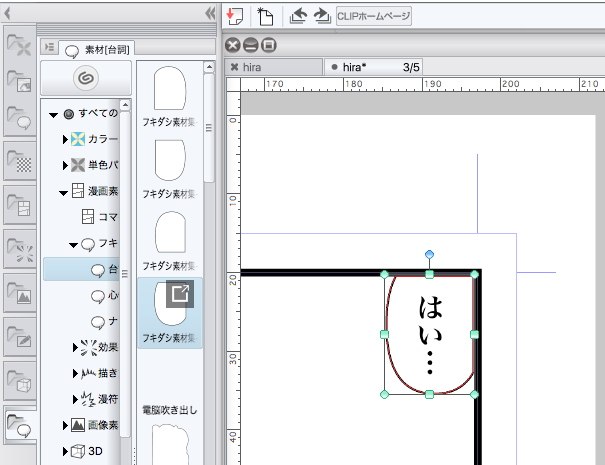Expand the 単色パターン folder
The width and height of the screenshot is (605, 465).
pyautogui.click(x=65, y=166)
